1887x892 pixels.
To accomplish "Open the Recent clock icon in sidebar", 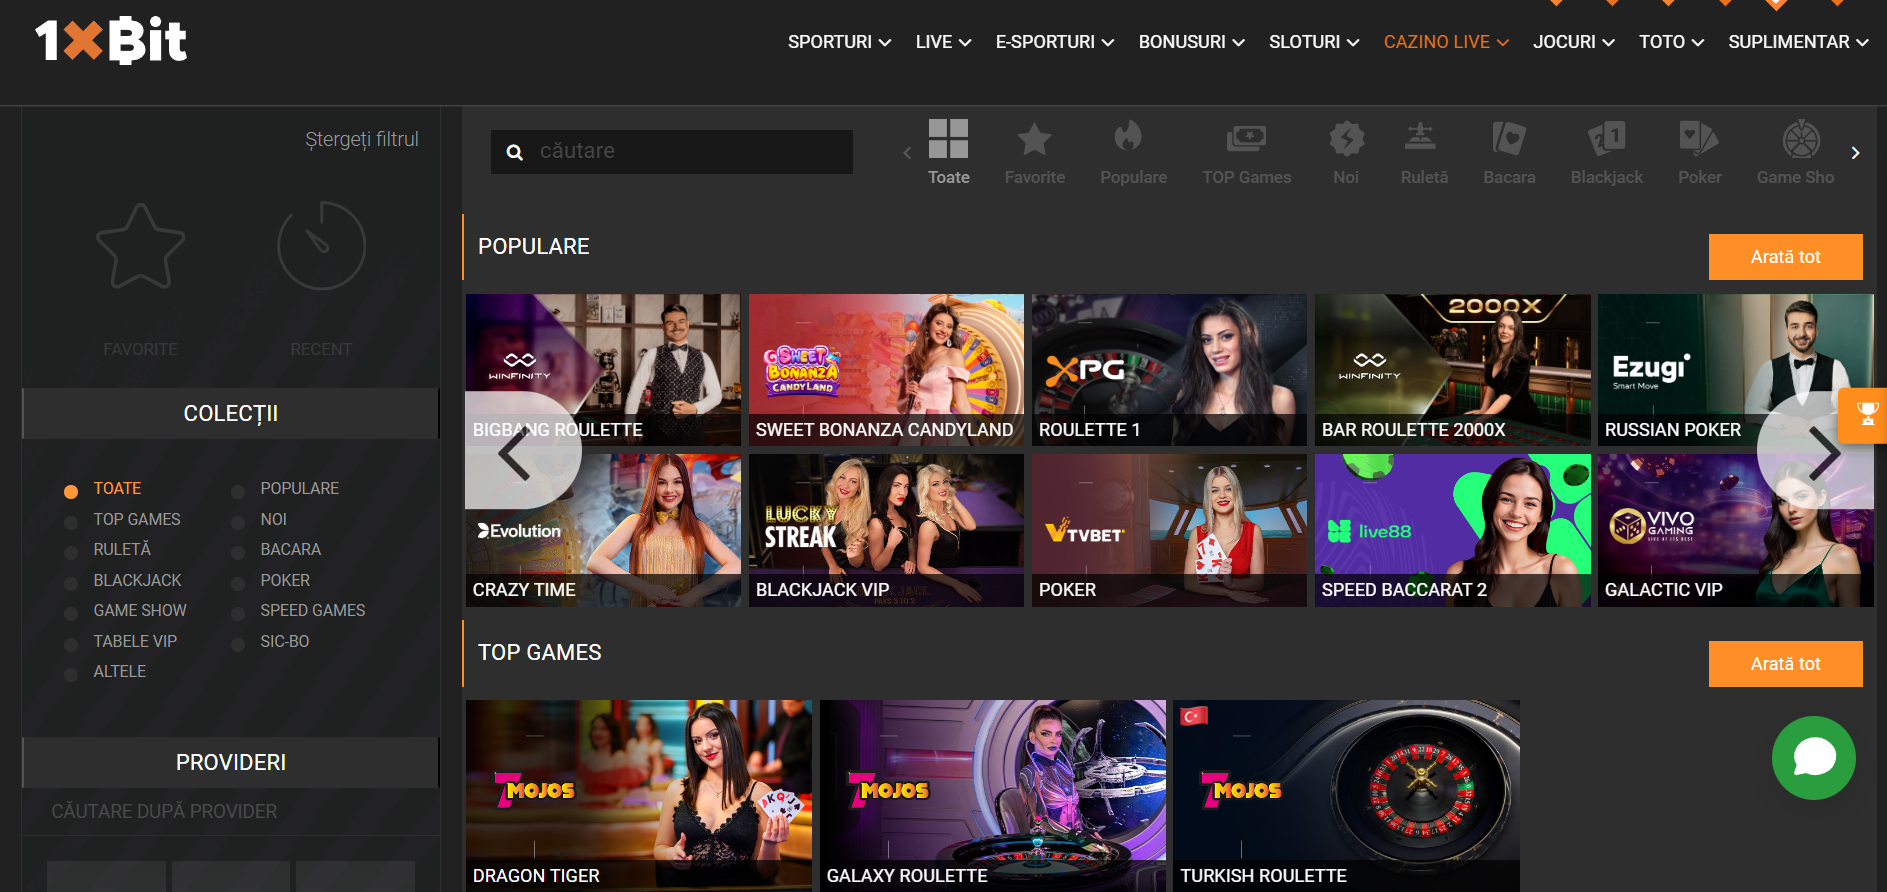I will [321, 247].
